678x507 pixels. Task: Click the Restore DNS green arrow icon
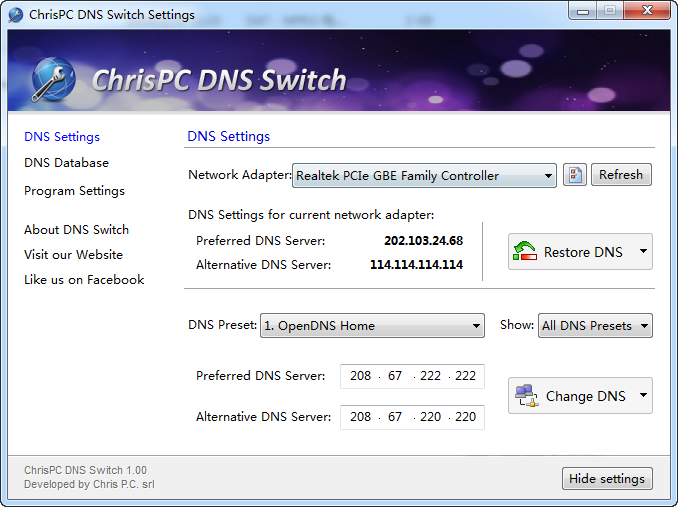pyautogui.click(x=525, y=252)
